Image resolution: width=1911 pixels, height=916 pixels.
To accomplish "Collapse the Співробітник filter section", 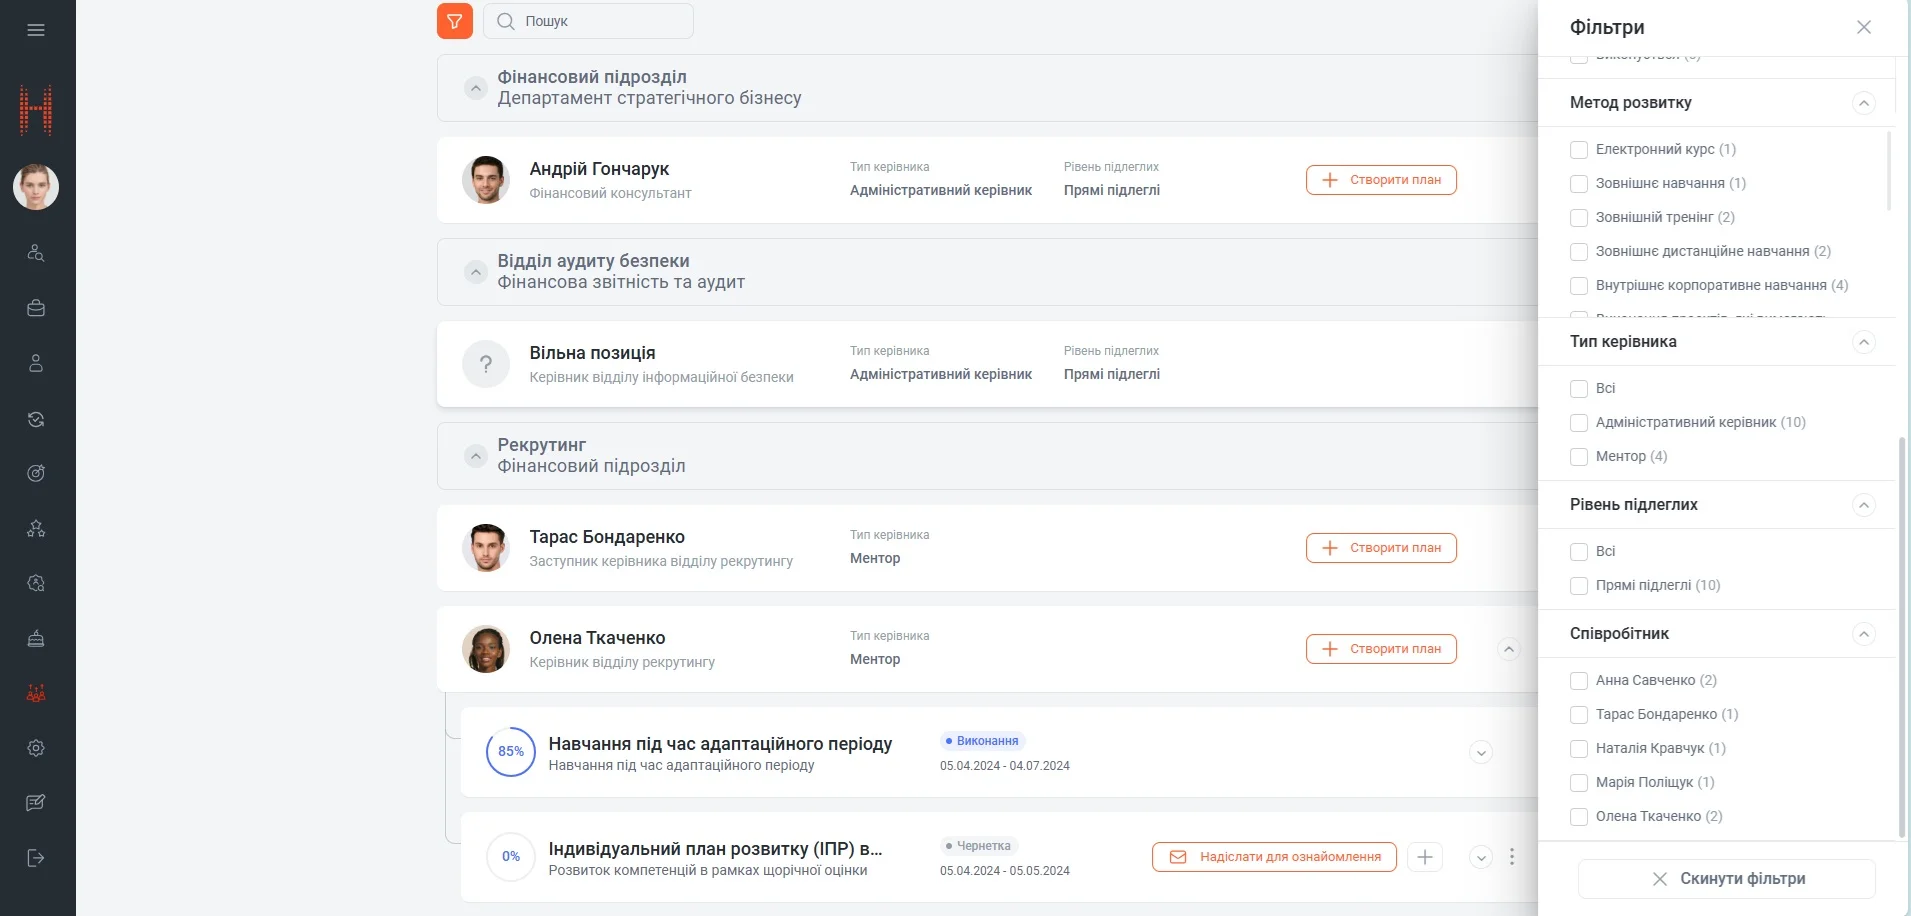I will (x=1863, y=634).
